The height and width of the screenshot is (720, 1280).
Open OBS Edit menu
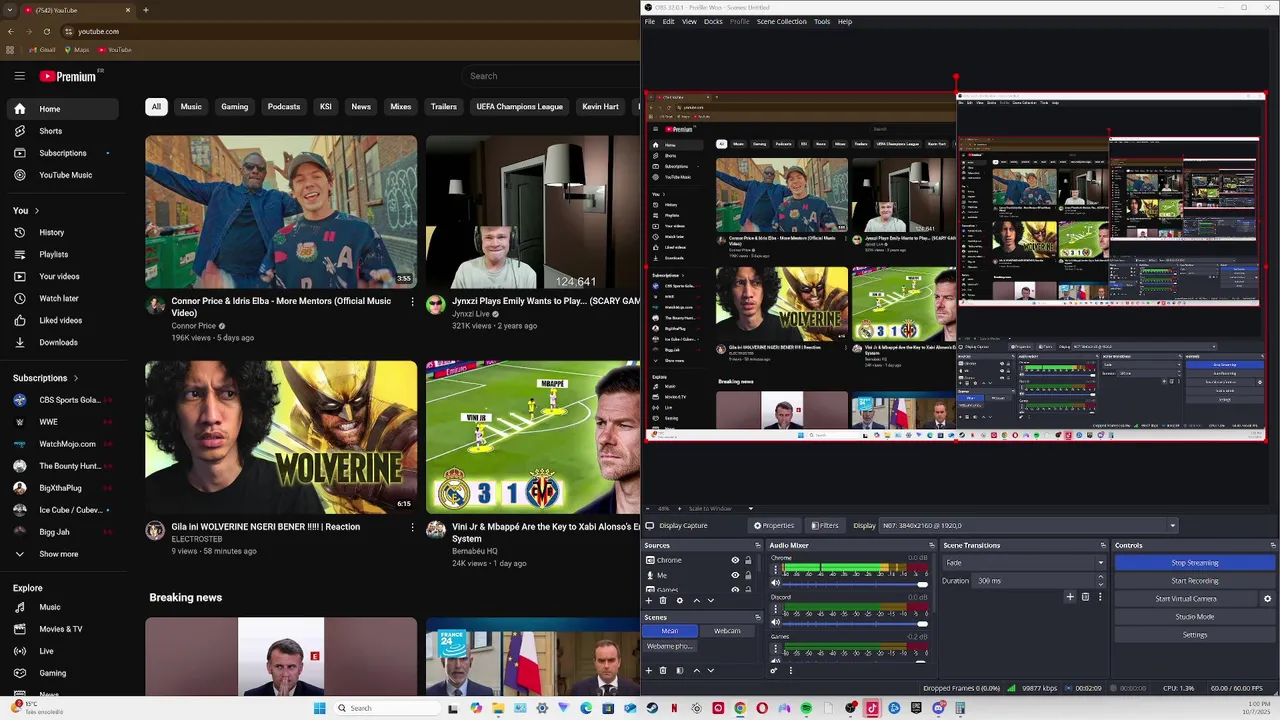point(668,21)
